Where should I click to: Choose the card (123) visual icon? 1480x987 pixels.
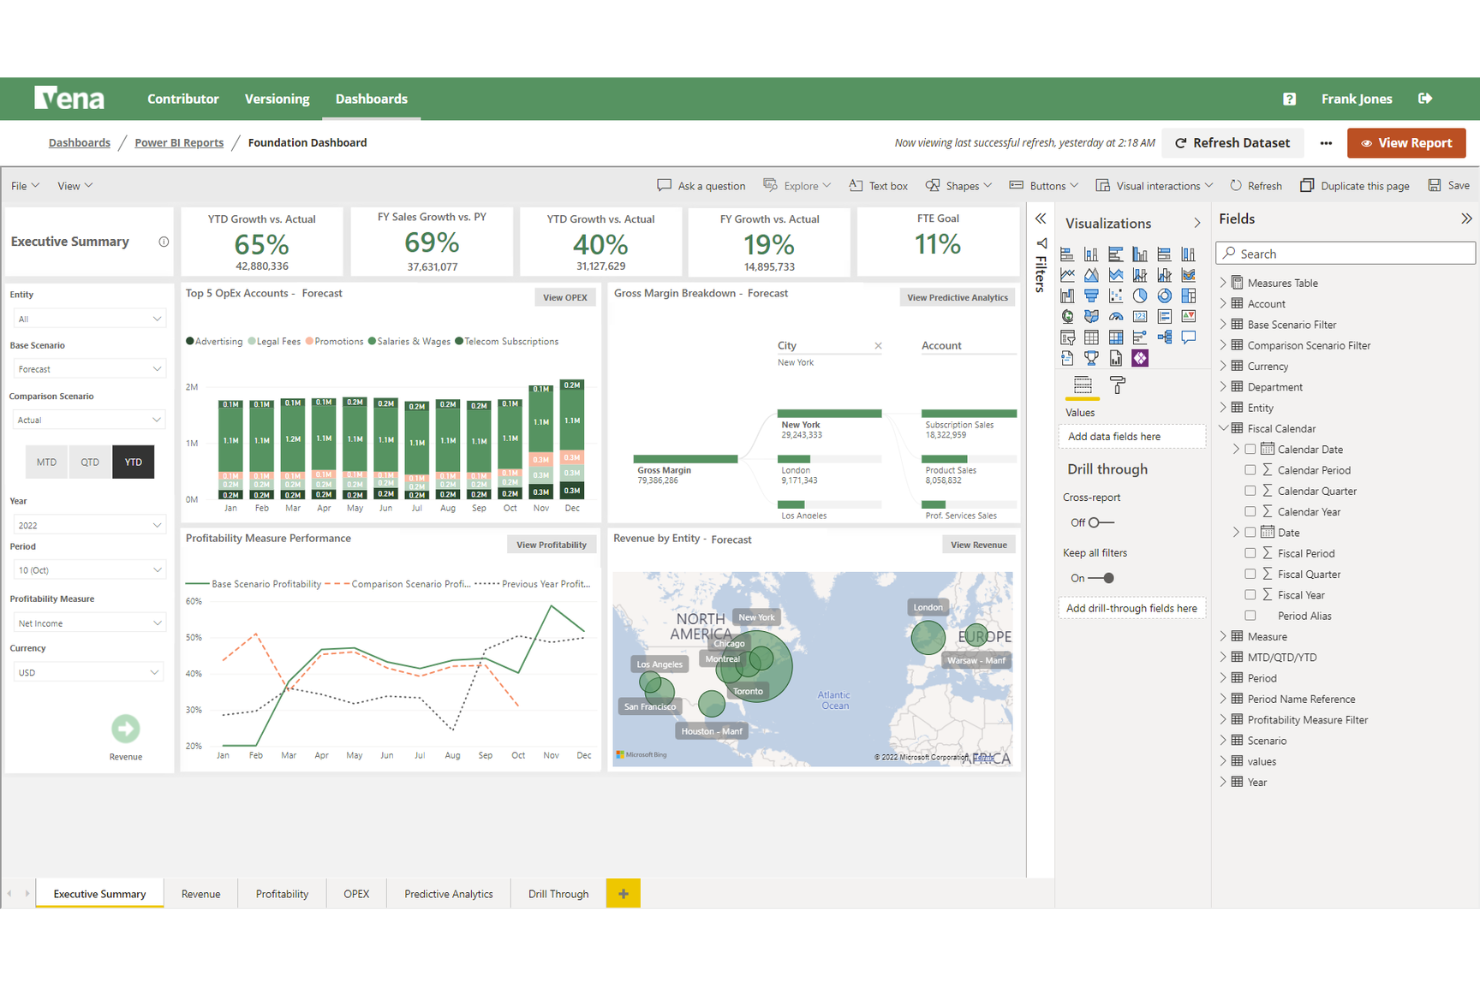click(x=1141, y=316)
